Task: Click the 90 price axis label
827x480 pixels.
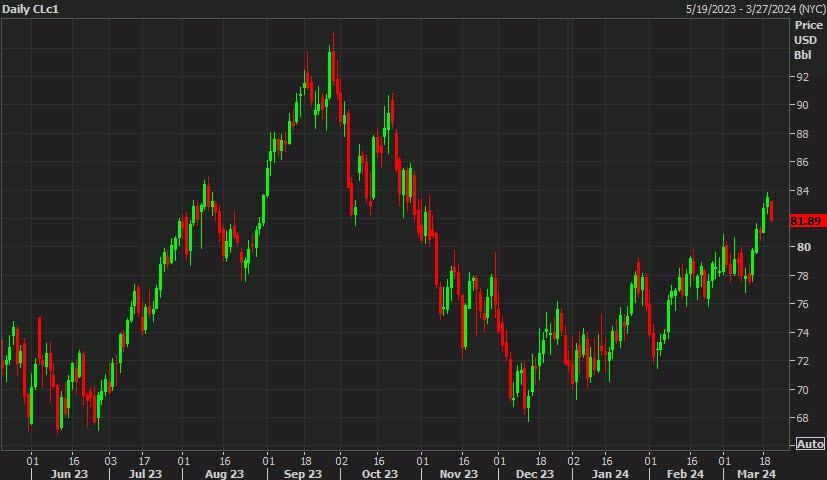Action: [802, 105]
